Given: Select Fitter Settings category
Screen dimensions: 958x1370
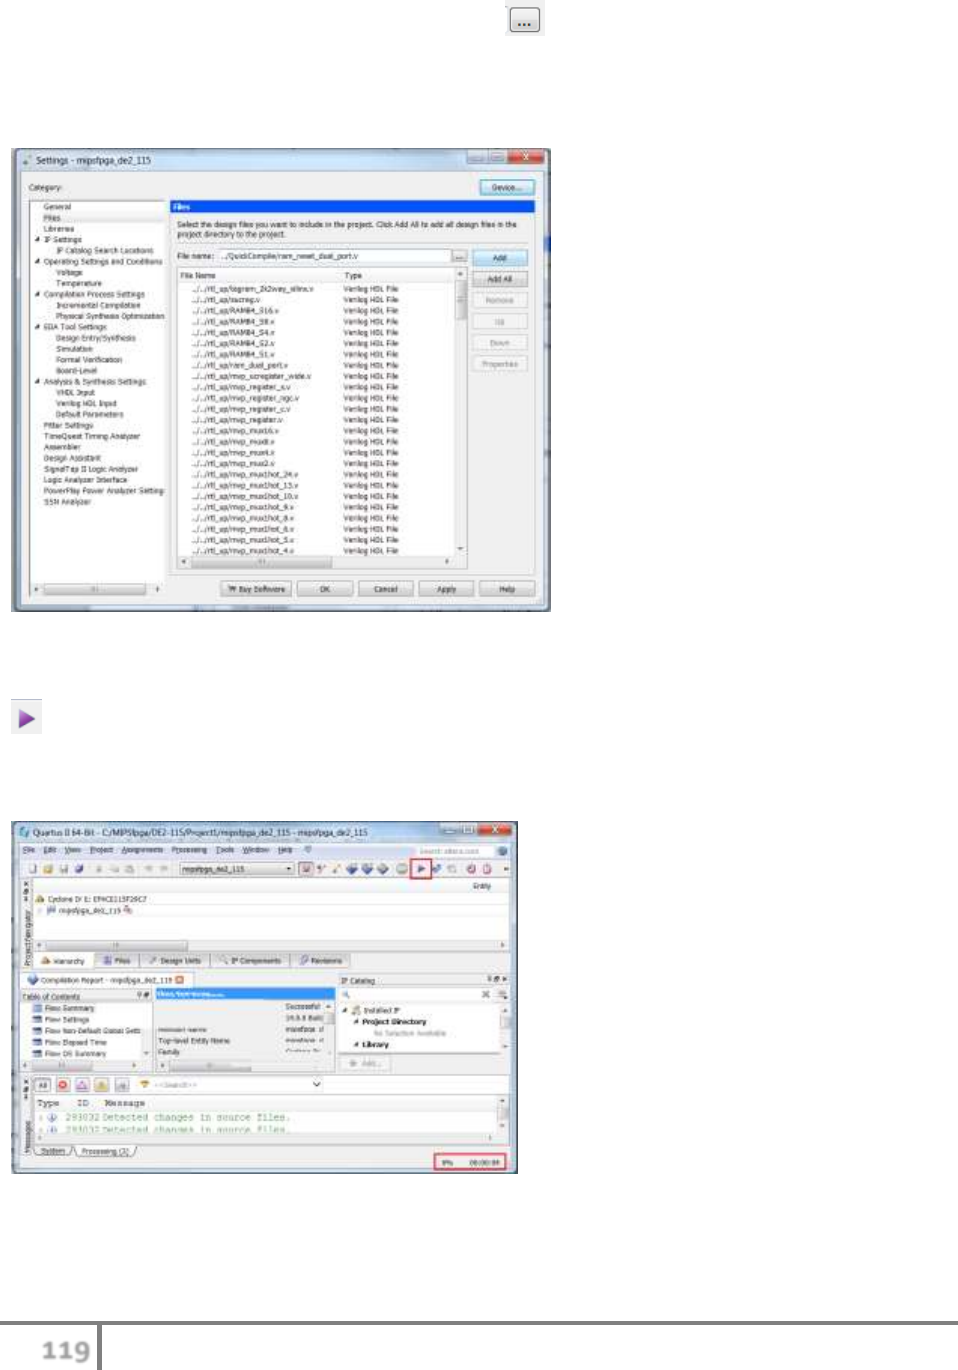Looking at the screenshot, I should 68,425.
